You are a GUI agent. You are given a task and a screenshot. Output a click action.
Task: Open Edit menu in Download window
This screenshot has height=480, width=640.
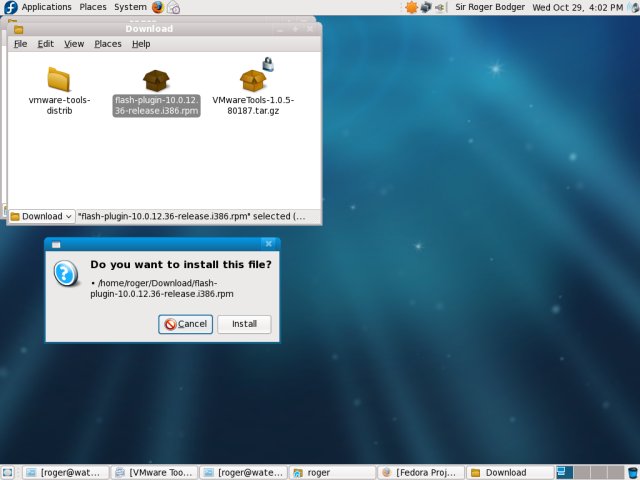point(45,44)
